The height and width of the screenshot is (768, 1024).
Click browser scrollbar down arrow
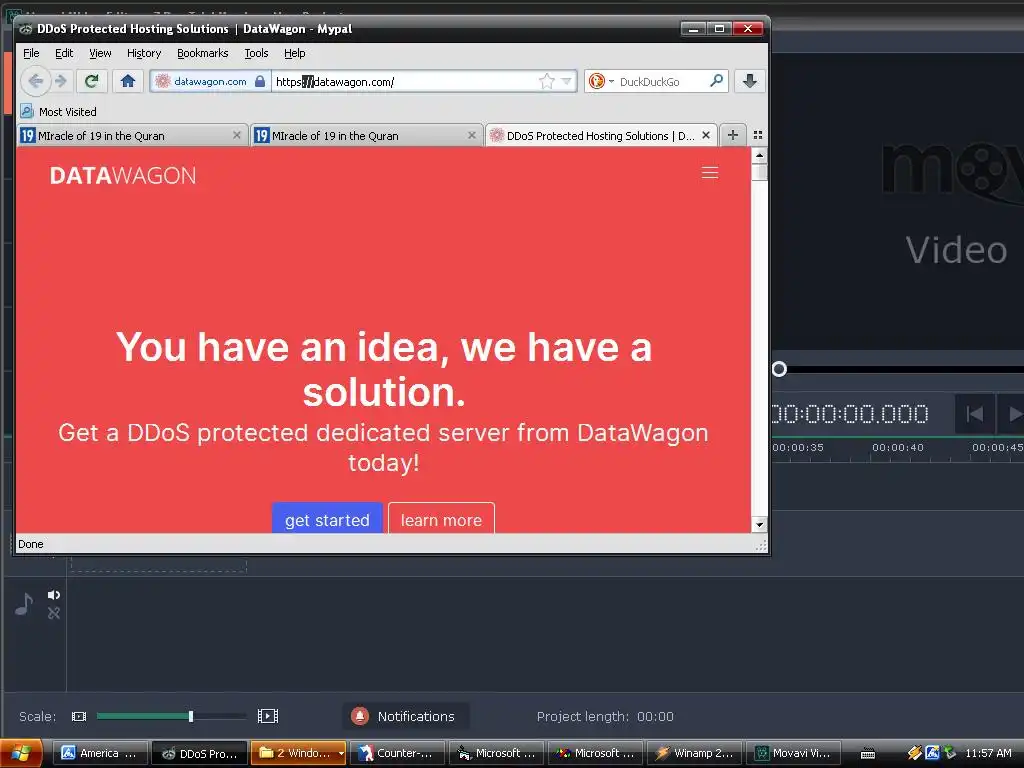point(759,524)
